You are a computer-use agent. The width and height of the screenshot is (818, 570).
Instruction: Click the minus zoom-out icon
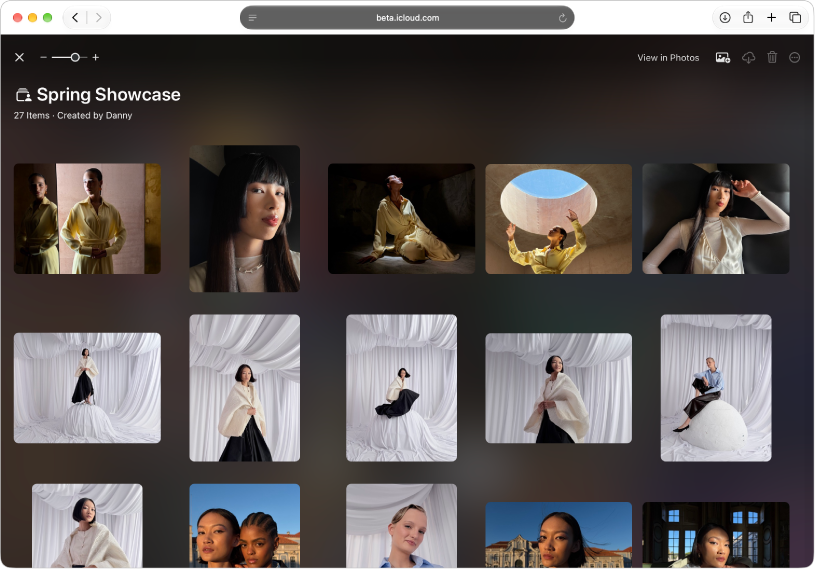pos(43,57)
